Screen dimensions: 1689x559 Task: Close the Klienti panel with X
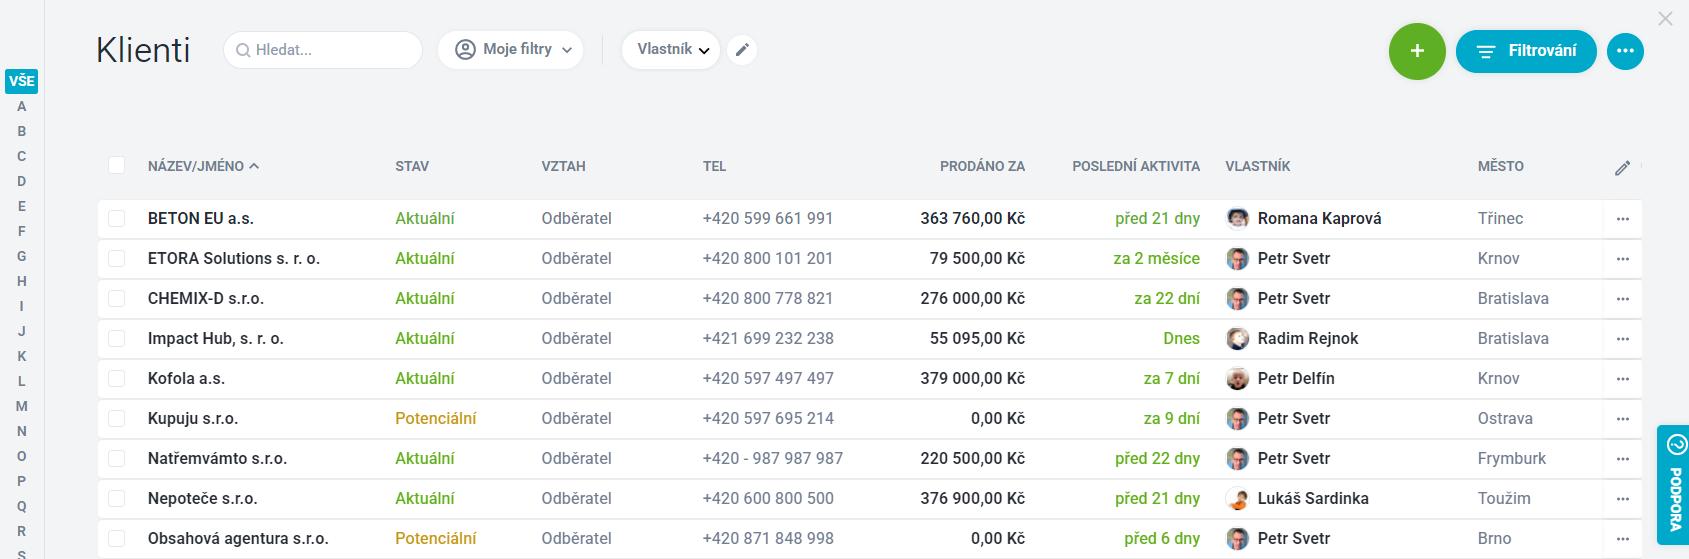click(x=1665, y=18)
